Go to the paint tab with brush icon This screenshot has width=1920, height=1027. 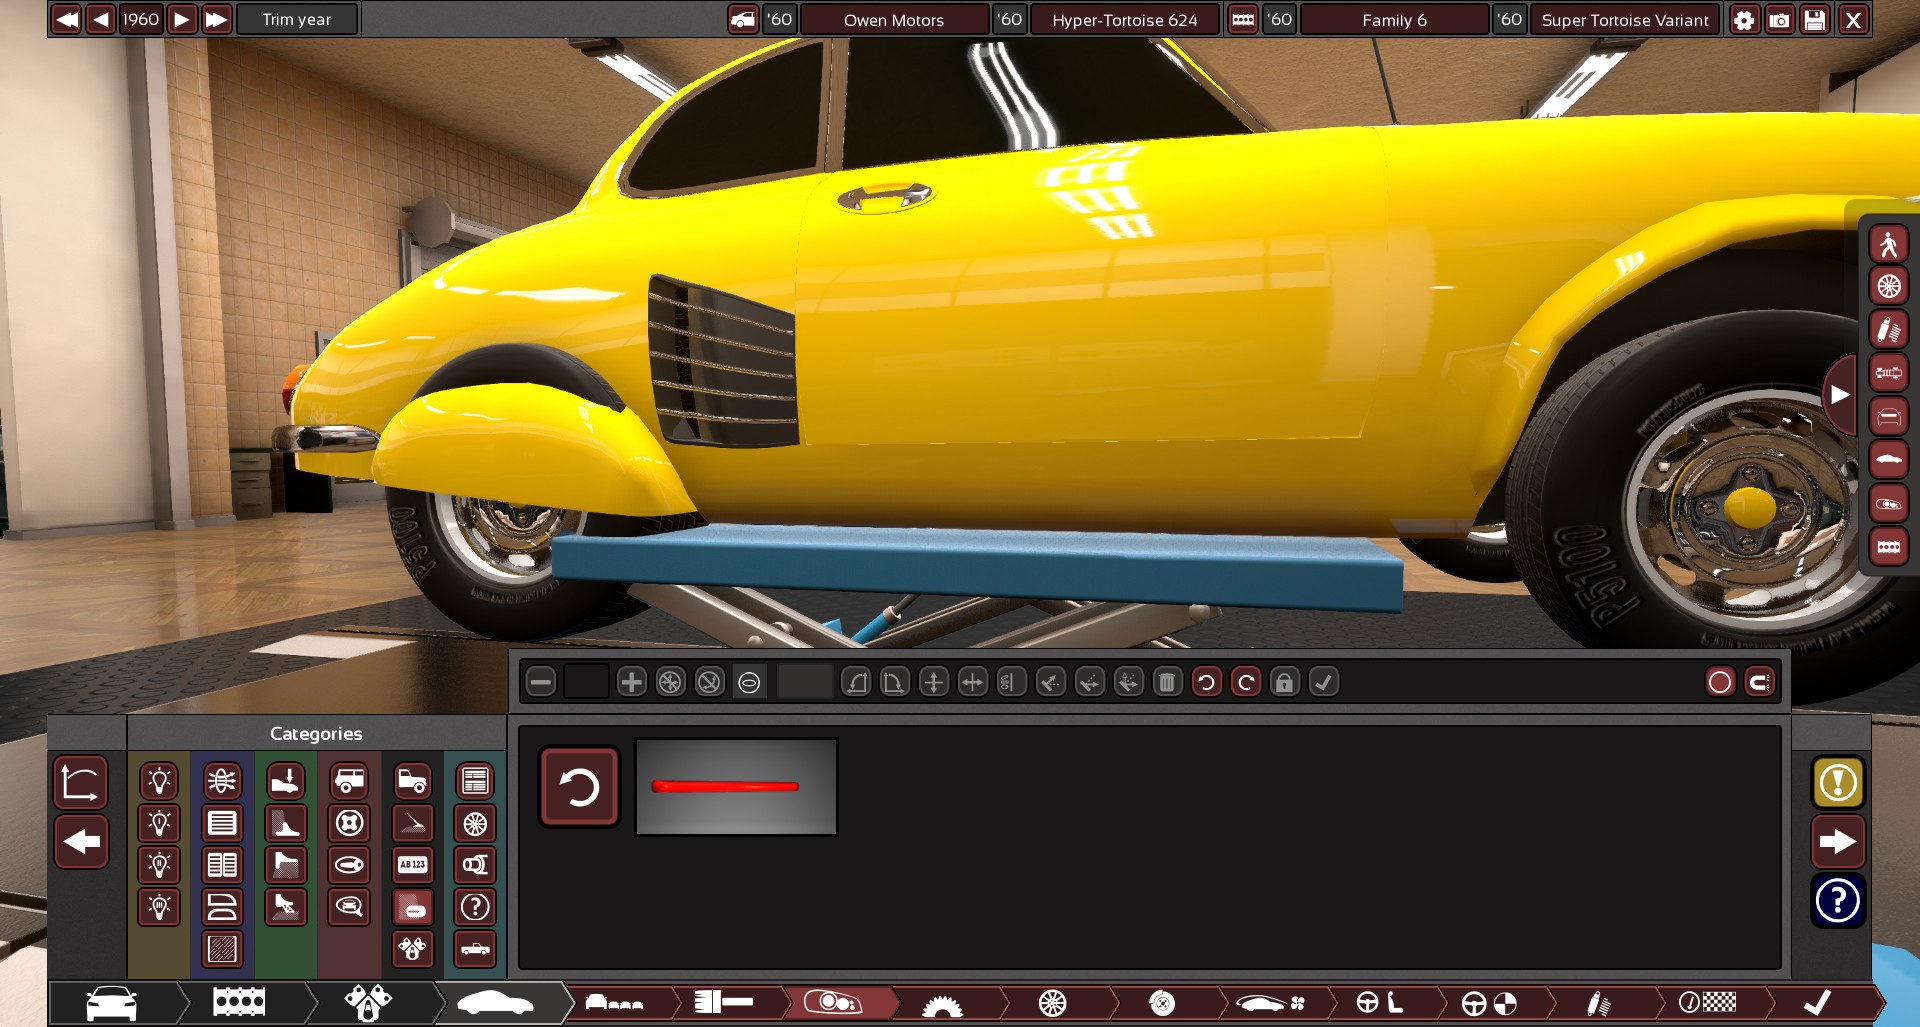(1598, 1003)
